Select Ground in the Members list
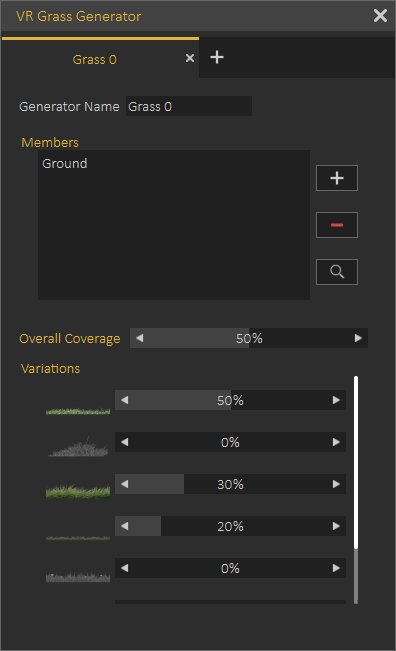396x651 pixels. tap(65, 164)
